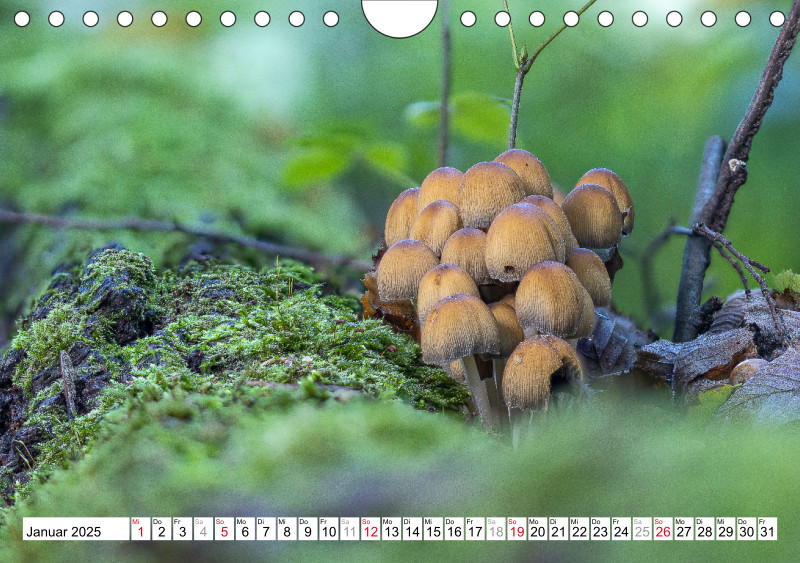Select day 2 (Do) in calendar strip
Image resolution: width=800 pixels, height=563 pixels.
click(161, 529)
